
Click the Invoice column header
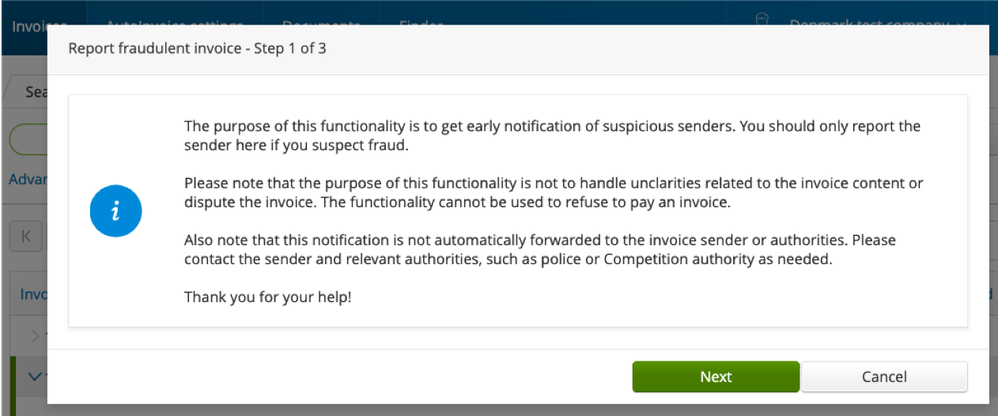(32, 294)
